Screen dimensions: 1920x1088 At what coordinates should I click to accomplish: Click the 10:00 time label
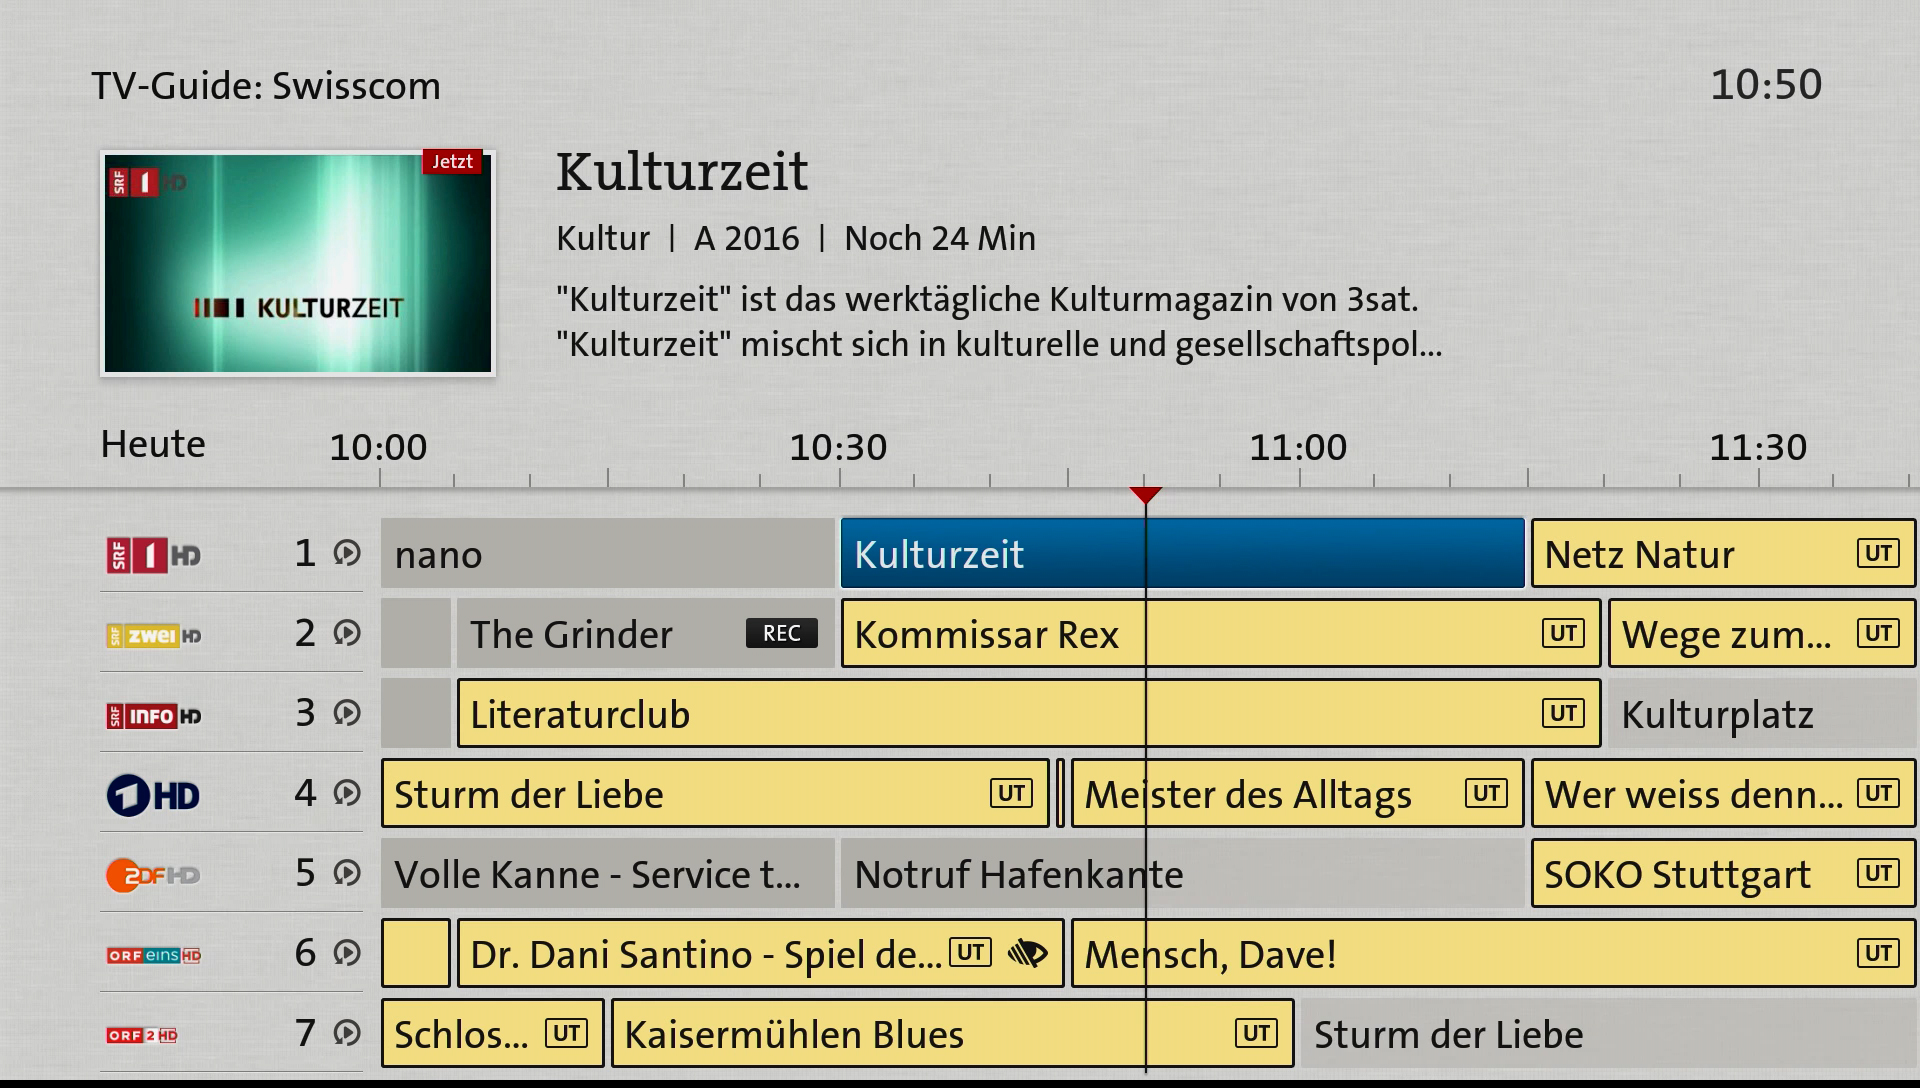(x=378, y=447)
